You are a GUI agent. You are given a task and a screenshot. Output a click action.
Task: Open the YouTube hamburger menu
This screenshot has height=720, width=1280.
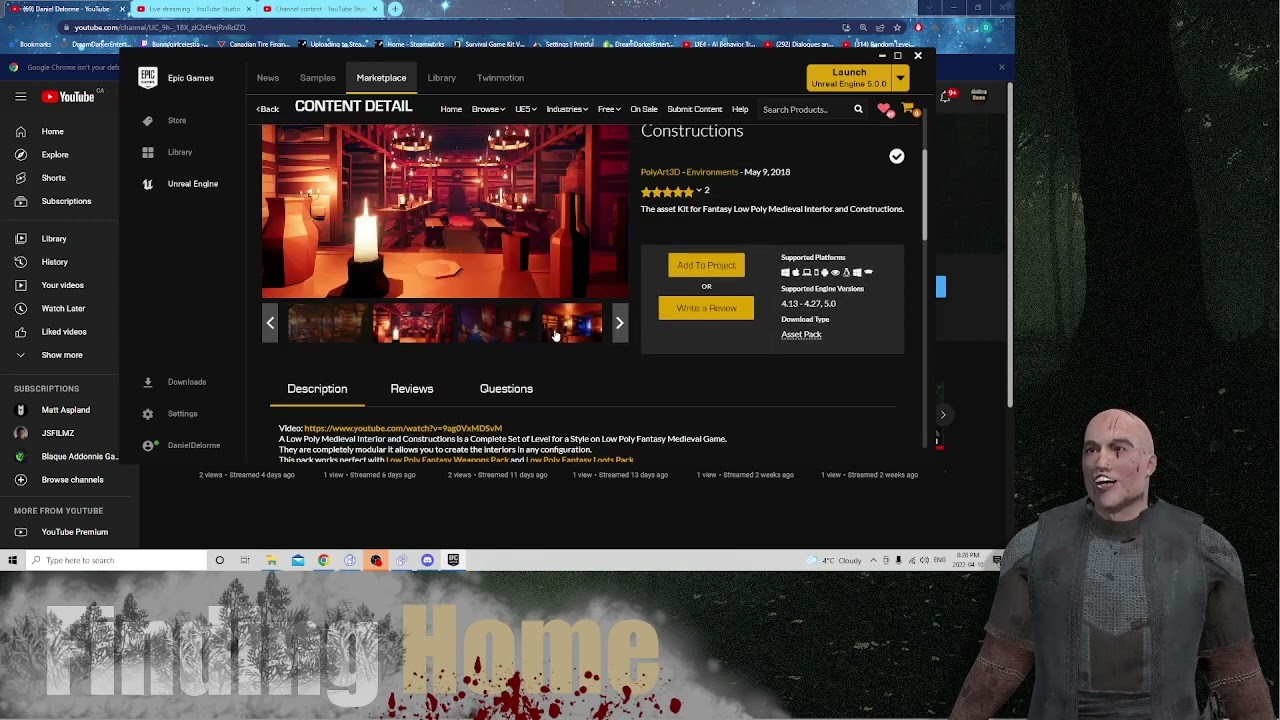pyautogui.click(x=20, y=97)
